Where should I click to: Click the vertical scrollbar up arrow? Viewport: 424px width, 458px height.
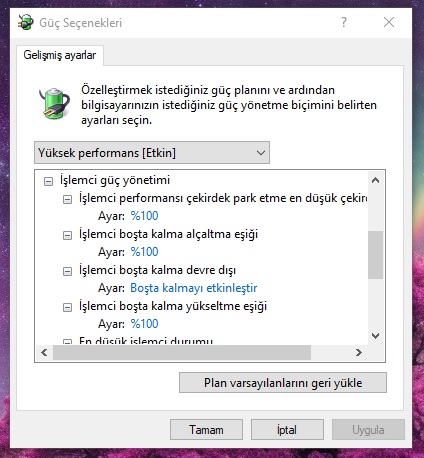375,180
